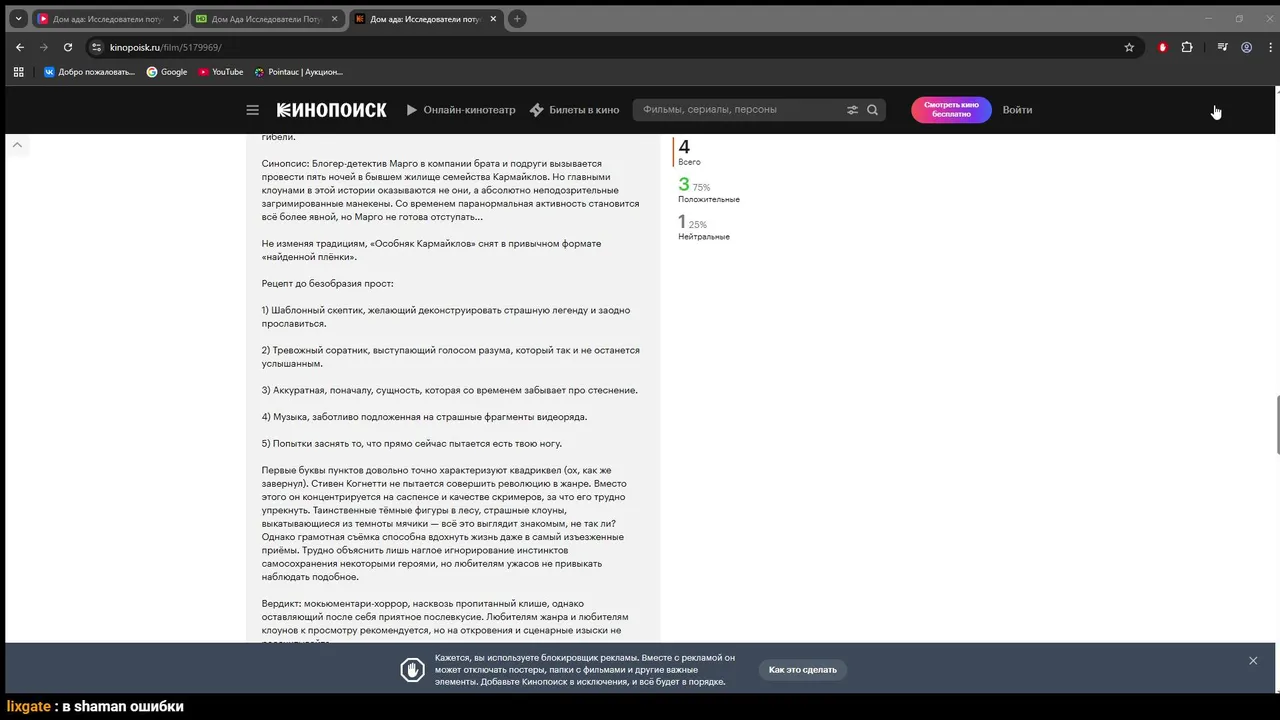Click list item 1) Шаблонный скептик
Screen dimensions: 1280x720
click(x=446, y=317)
